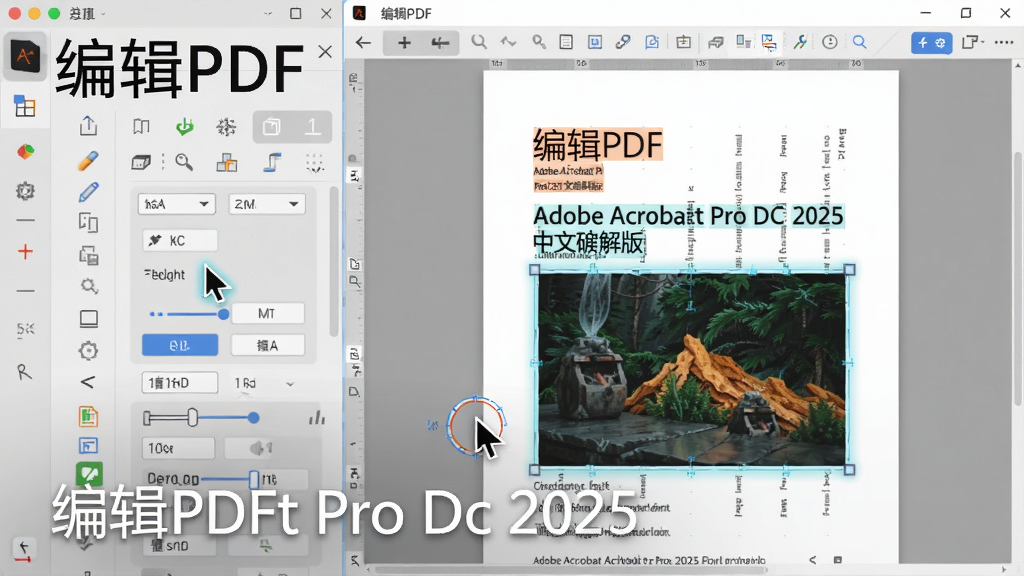The image size is (1024, 576).
Task: Select the orange highlighter marker tool
Action: [88, 160]
